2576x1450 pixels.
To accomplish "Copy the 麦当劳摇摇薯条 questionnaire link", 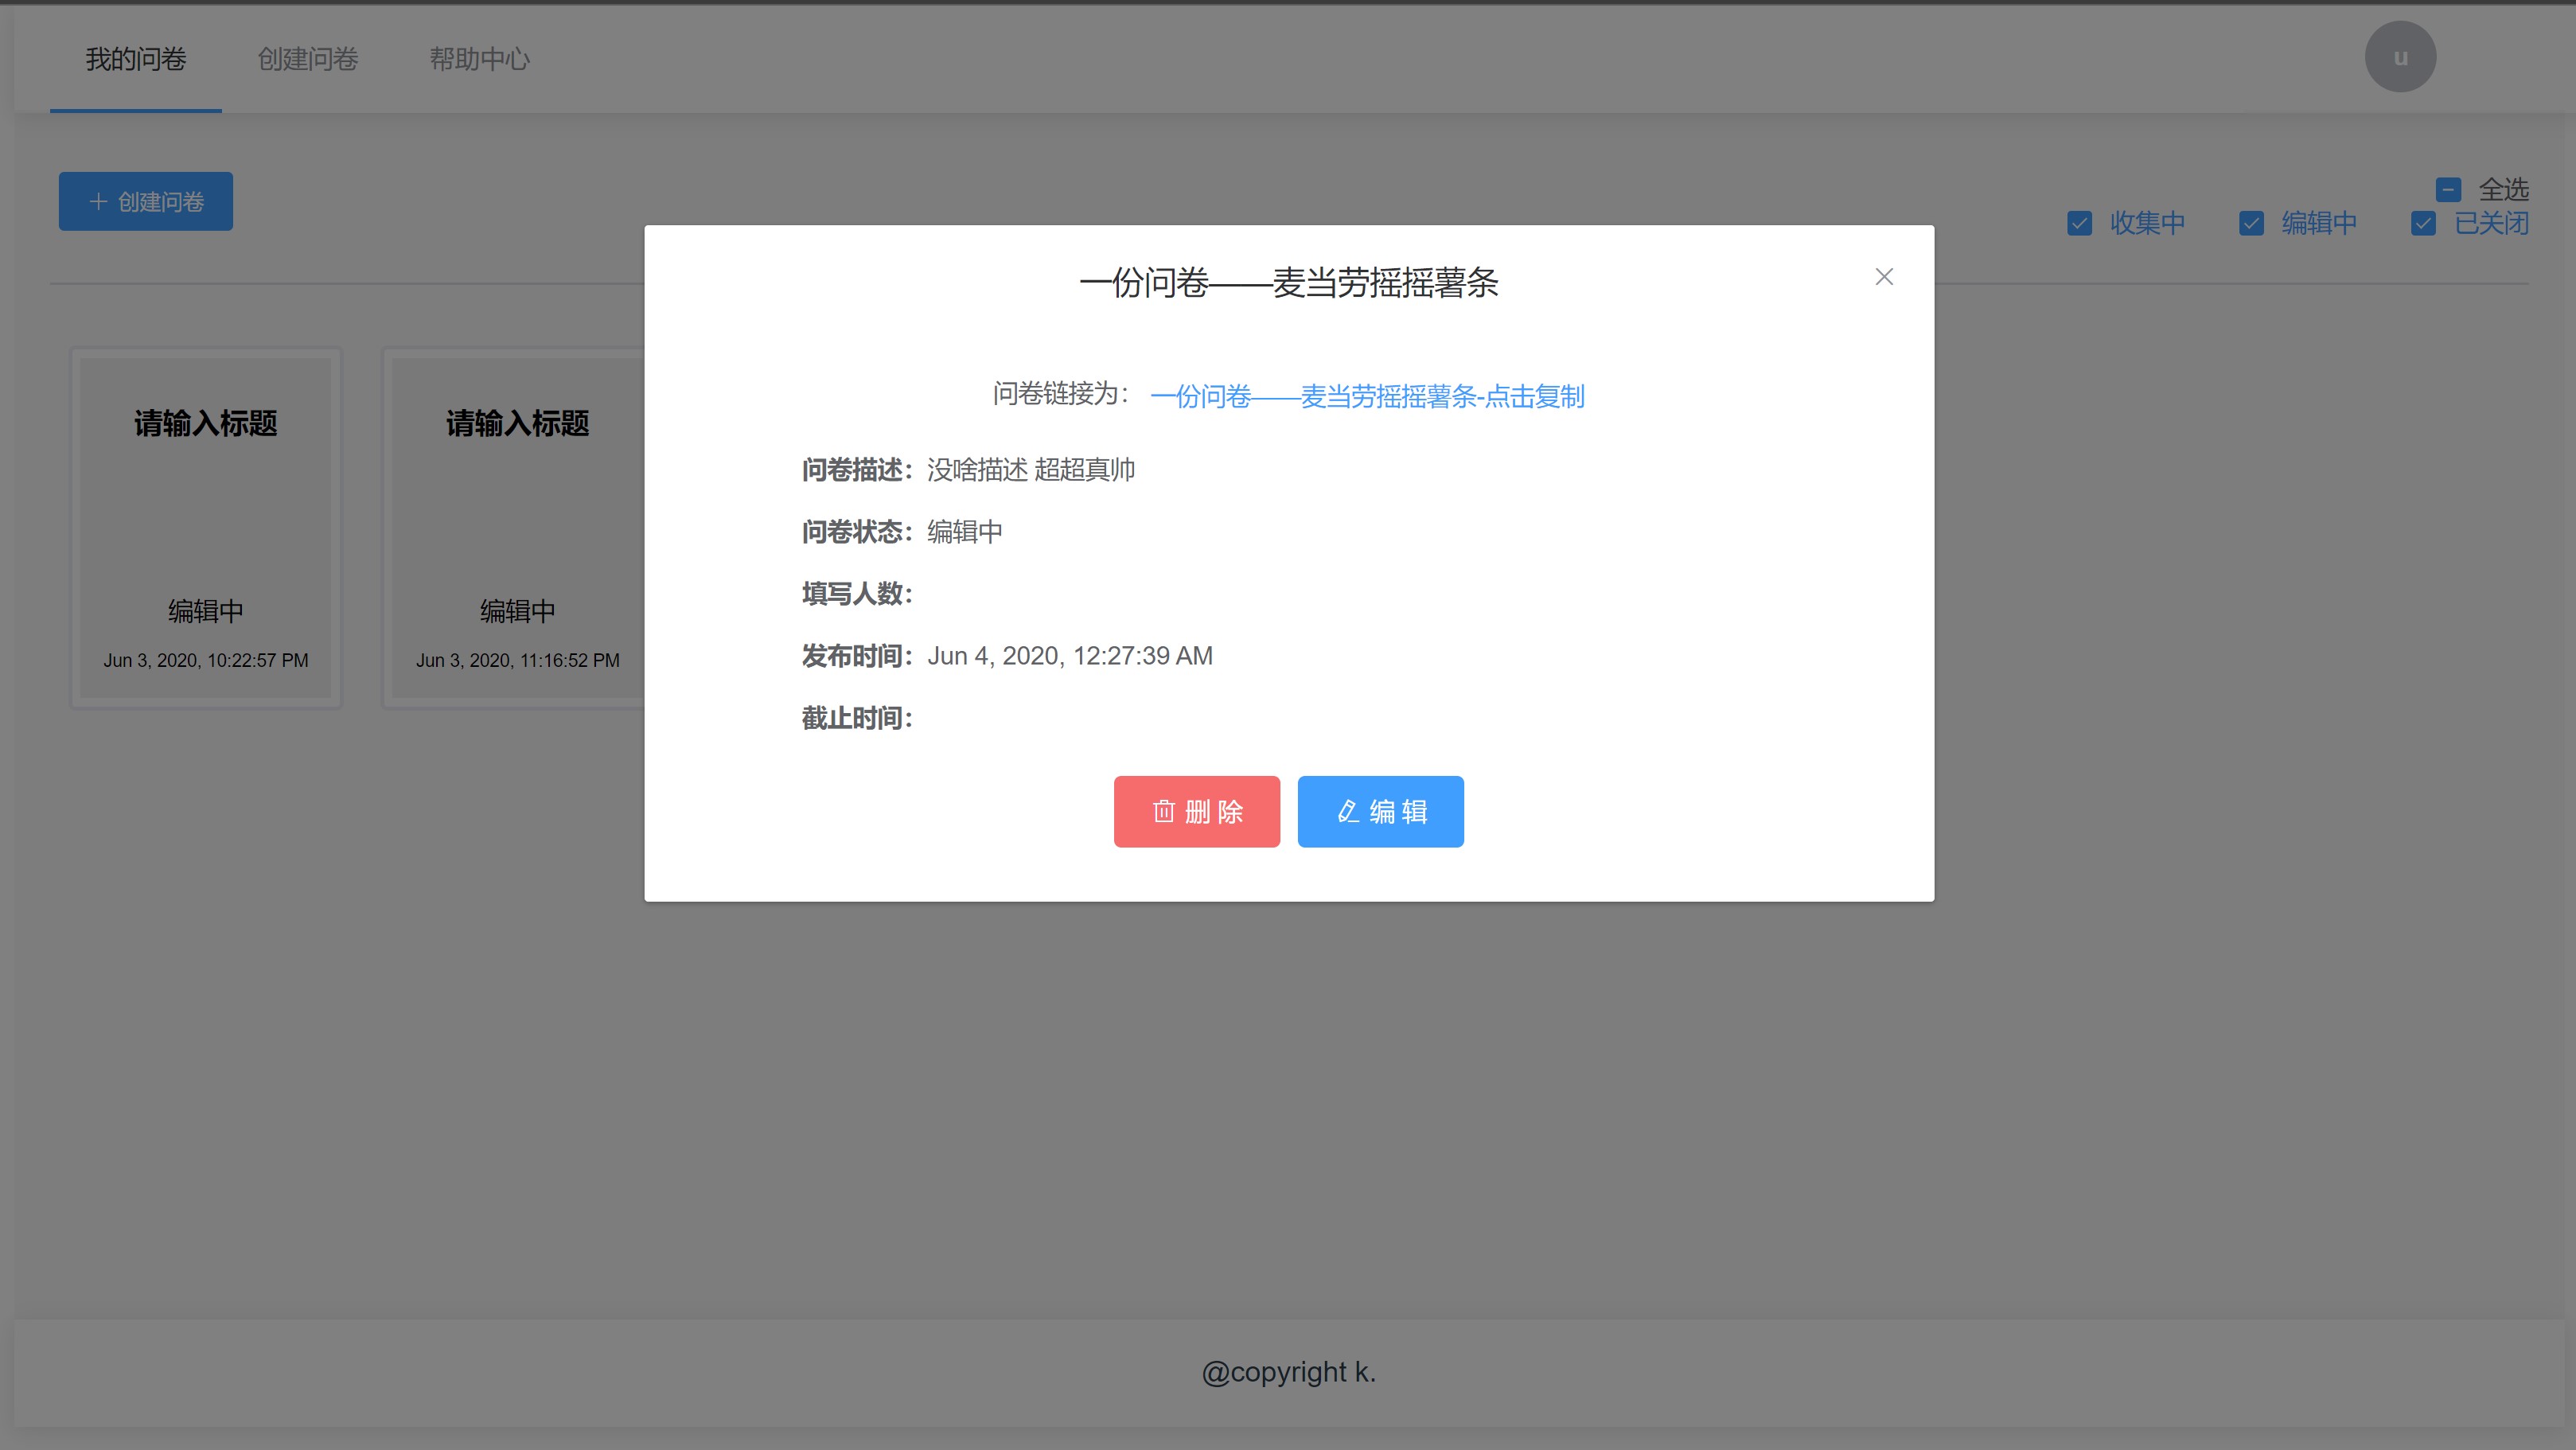I will [x=1367, y=397].
